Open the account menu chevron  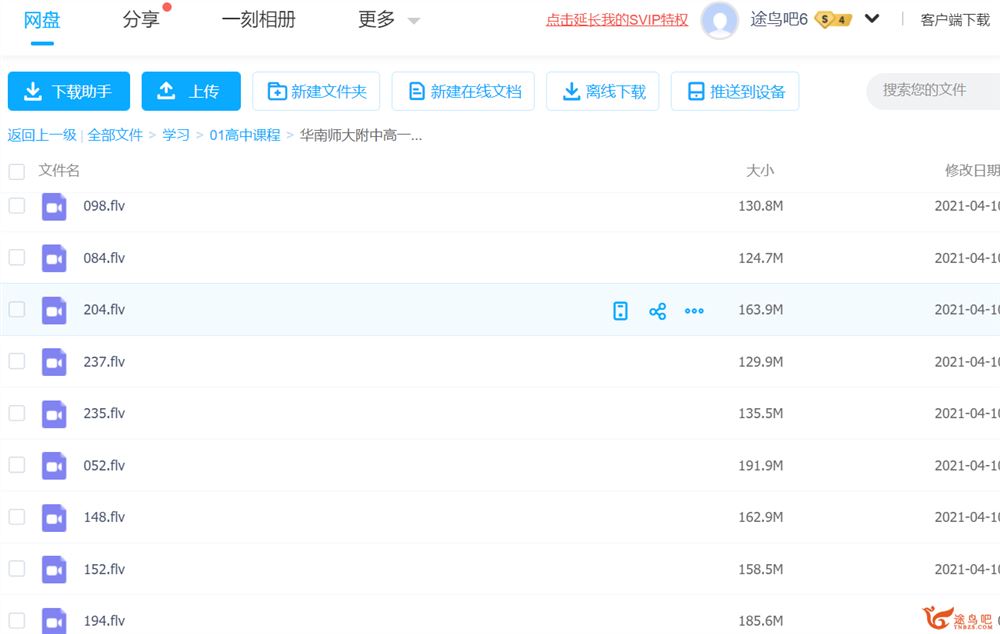pos(872,19)
